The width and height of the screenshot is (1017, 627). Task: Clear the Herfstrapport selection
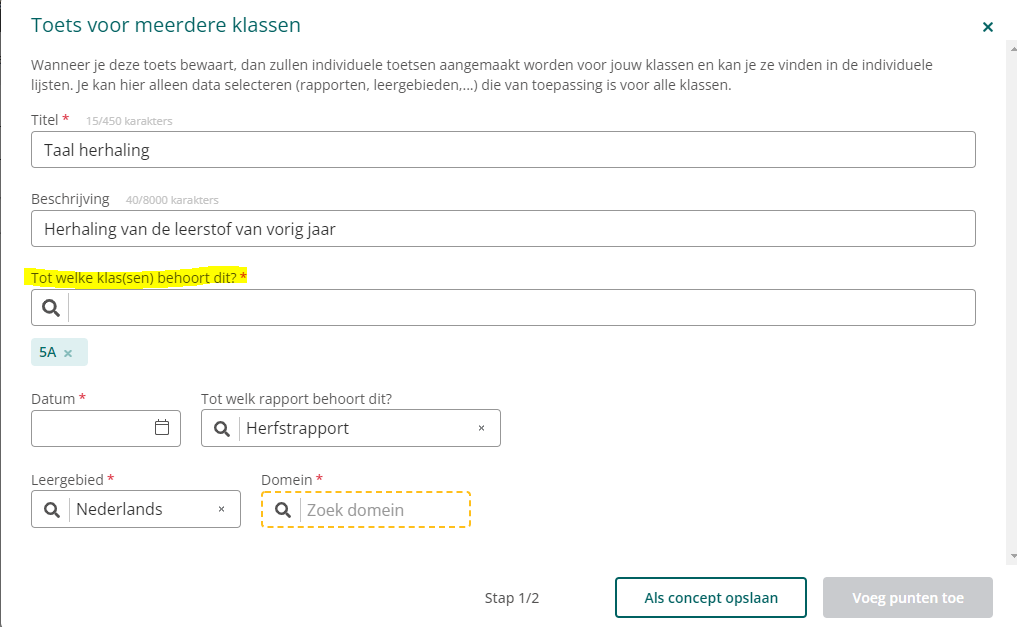tap(481, 428)
